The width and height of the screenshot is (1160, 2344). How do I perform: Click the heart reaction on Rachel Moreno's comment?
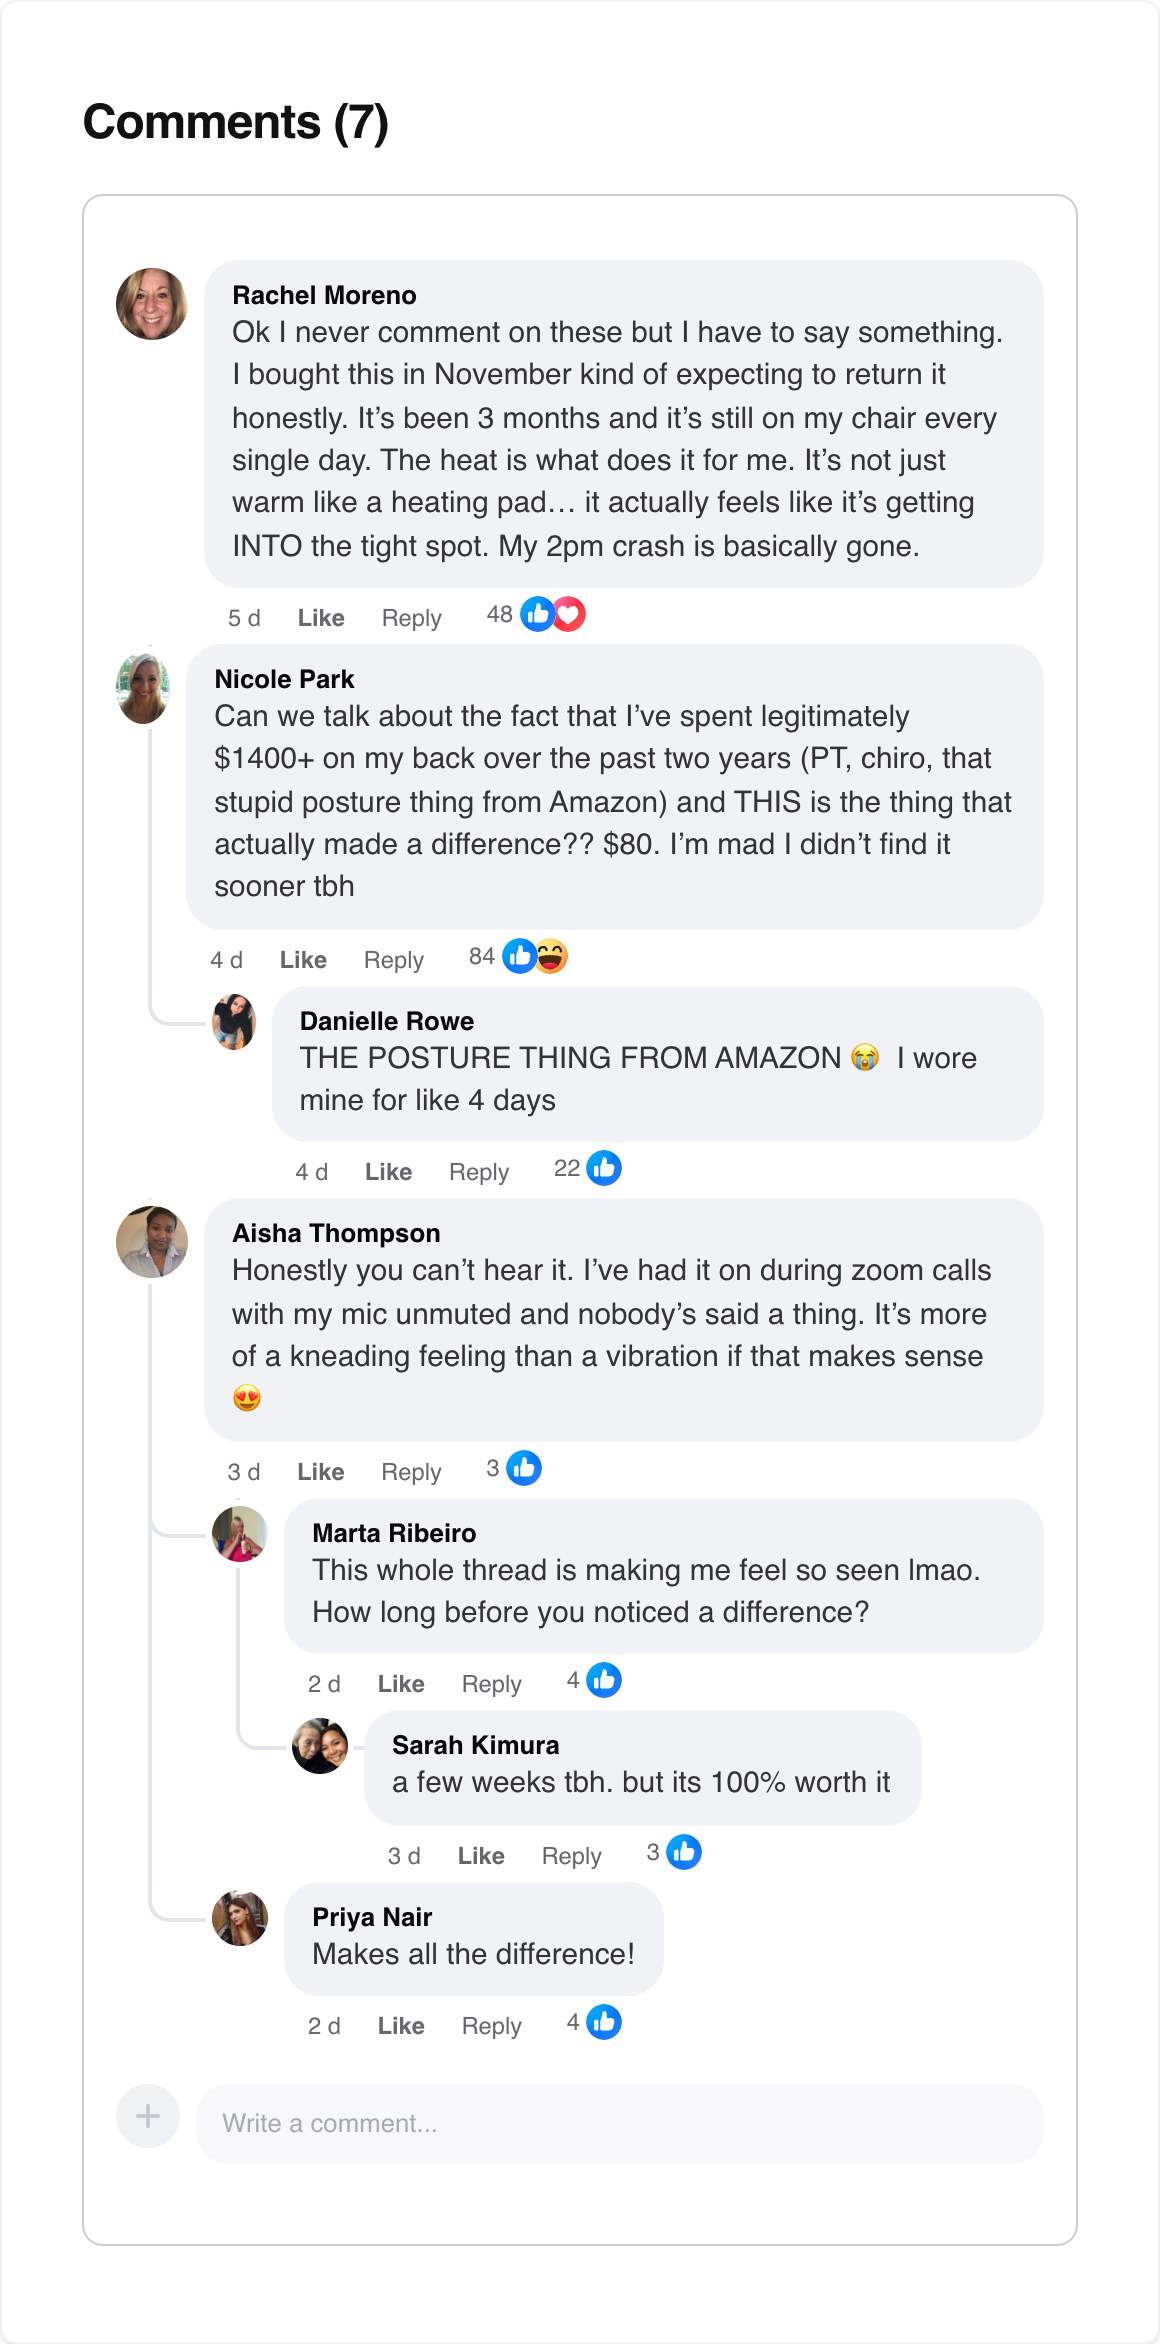click(x=570, y=614)
